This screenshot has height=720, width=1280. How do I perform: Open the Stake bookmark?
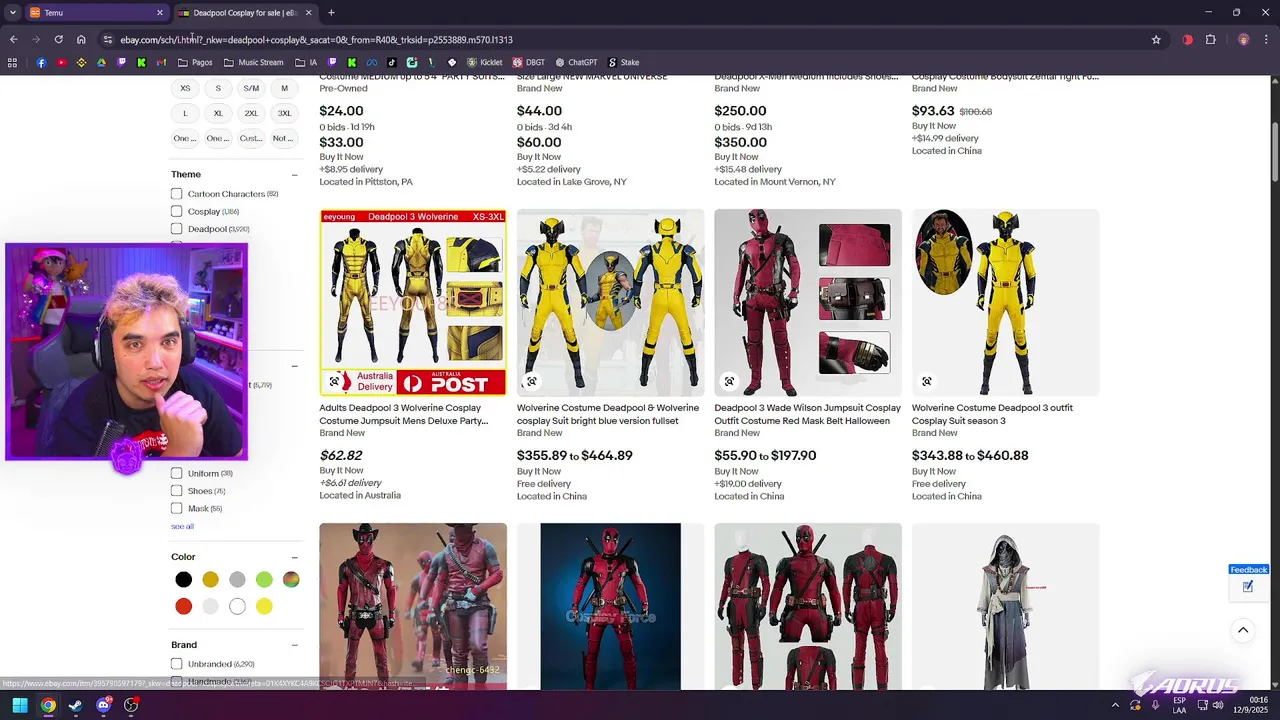[623, 62]
